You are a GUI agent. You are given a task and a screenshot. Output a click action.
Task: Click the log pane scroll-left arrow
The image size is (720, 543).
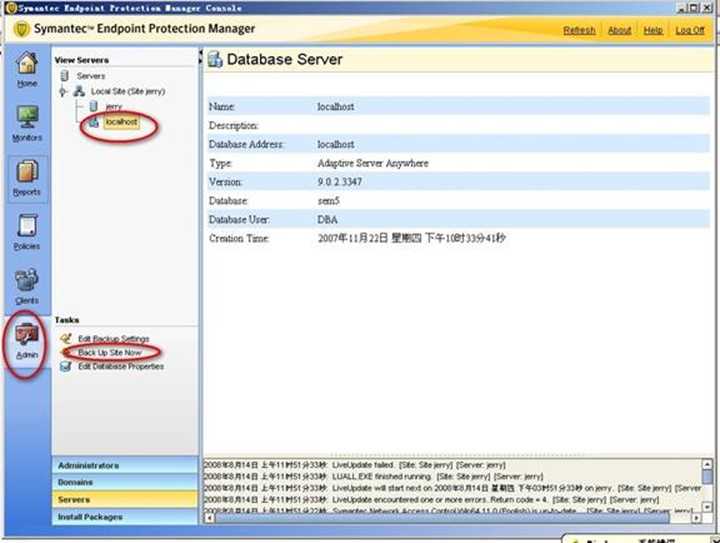tap(209, 518)
